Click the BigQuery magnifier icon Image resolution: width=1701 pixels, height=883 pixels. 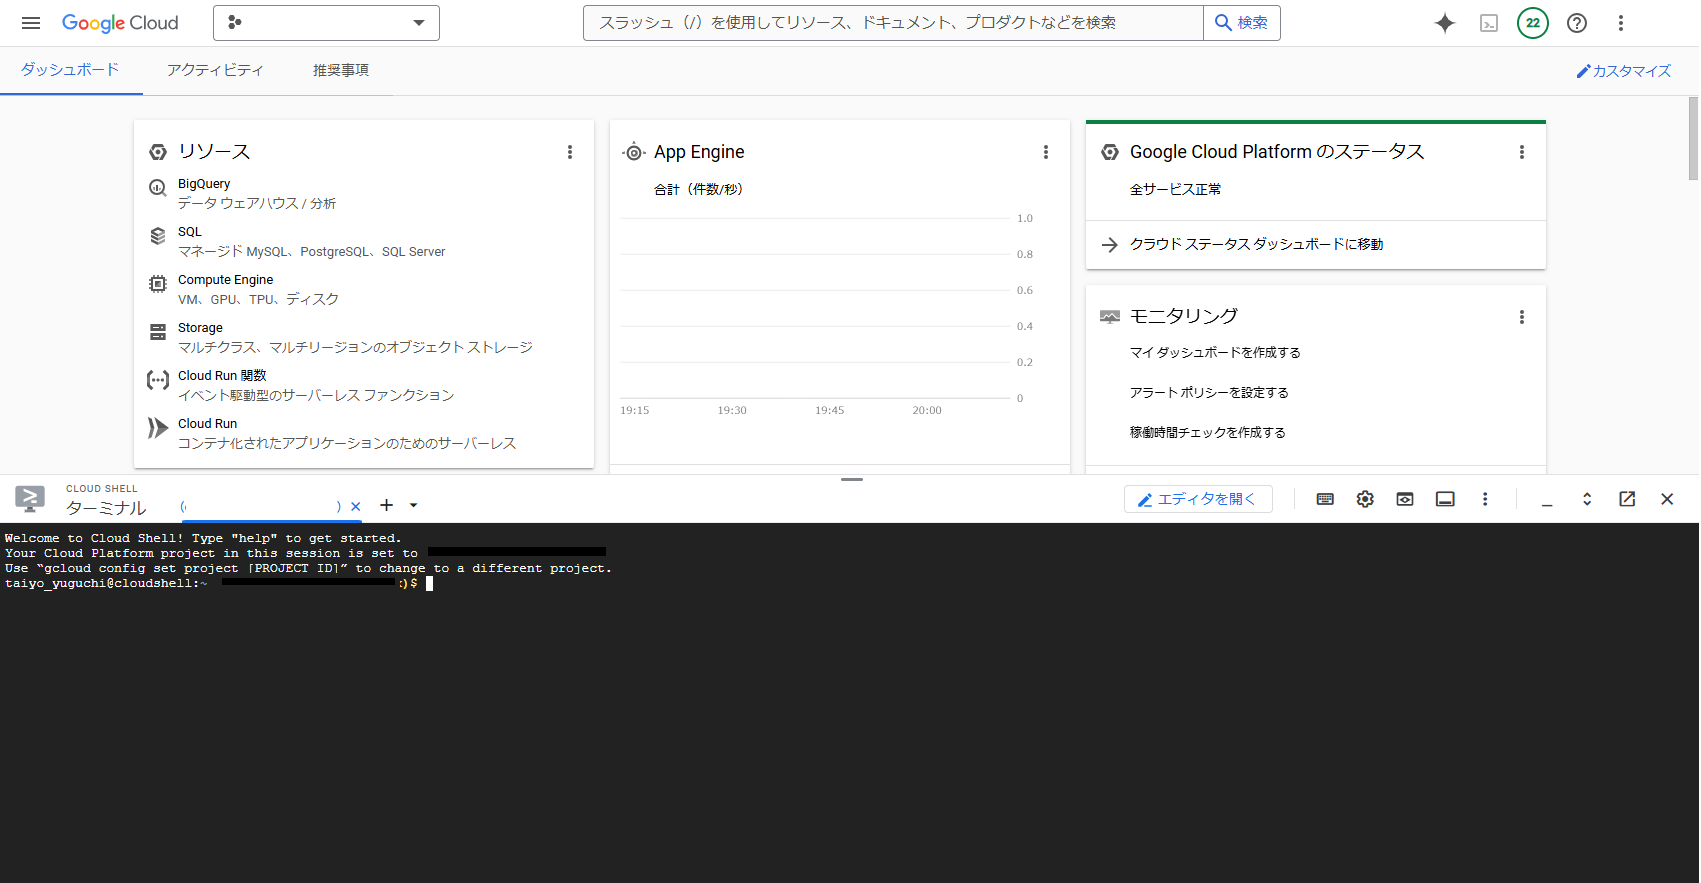pos(158,188)
